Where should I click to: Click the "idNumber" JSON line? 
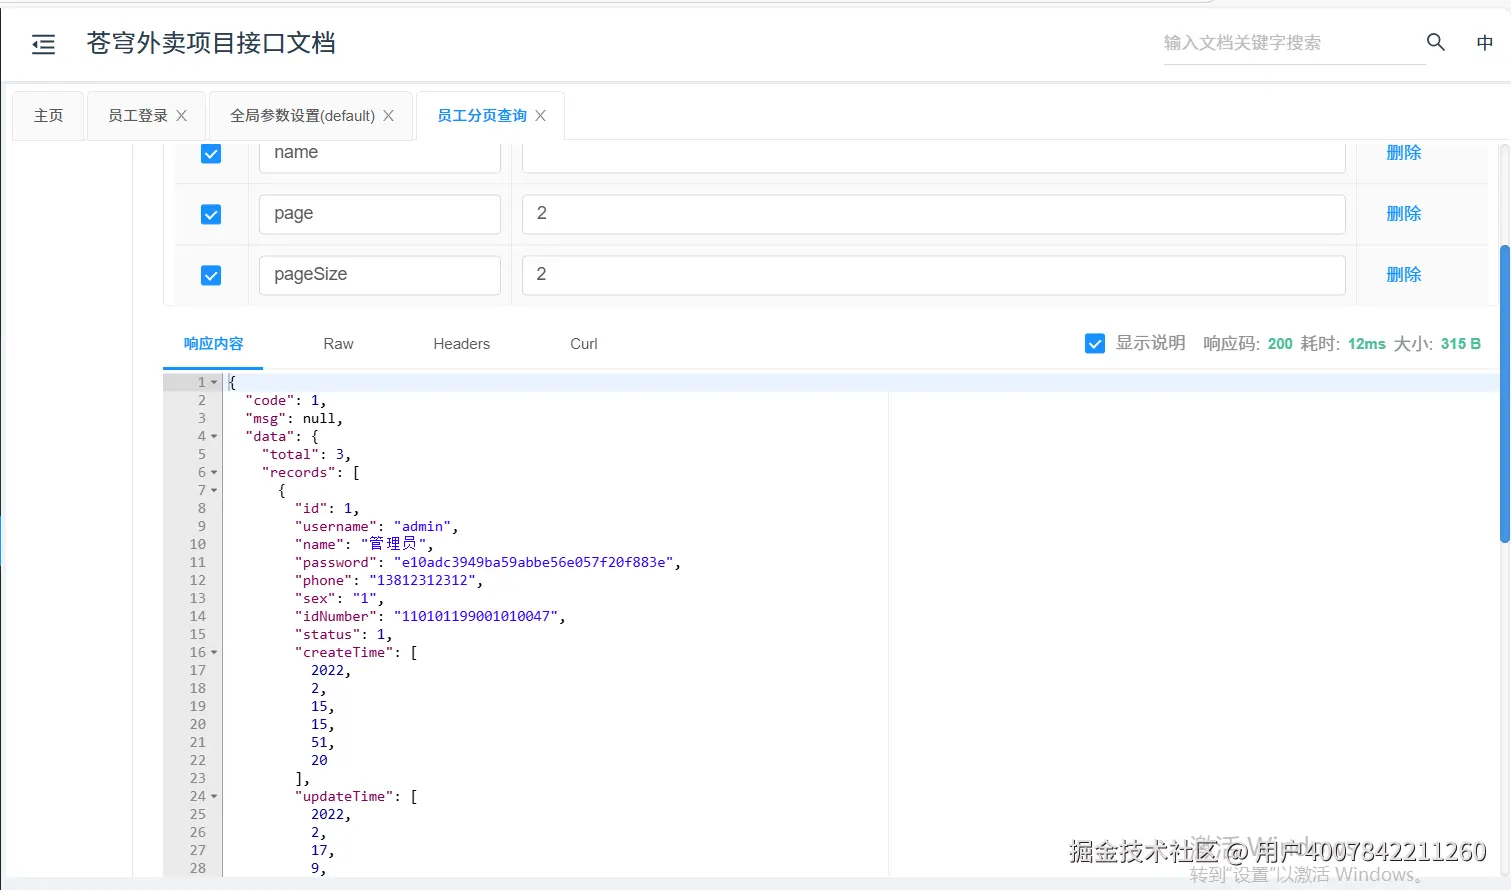[x=430, y=616]
